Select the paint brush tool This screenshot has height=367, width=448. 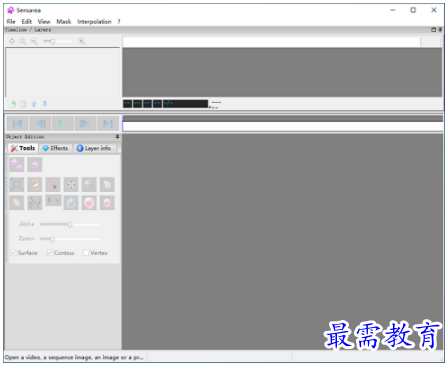click(35, 184)
